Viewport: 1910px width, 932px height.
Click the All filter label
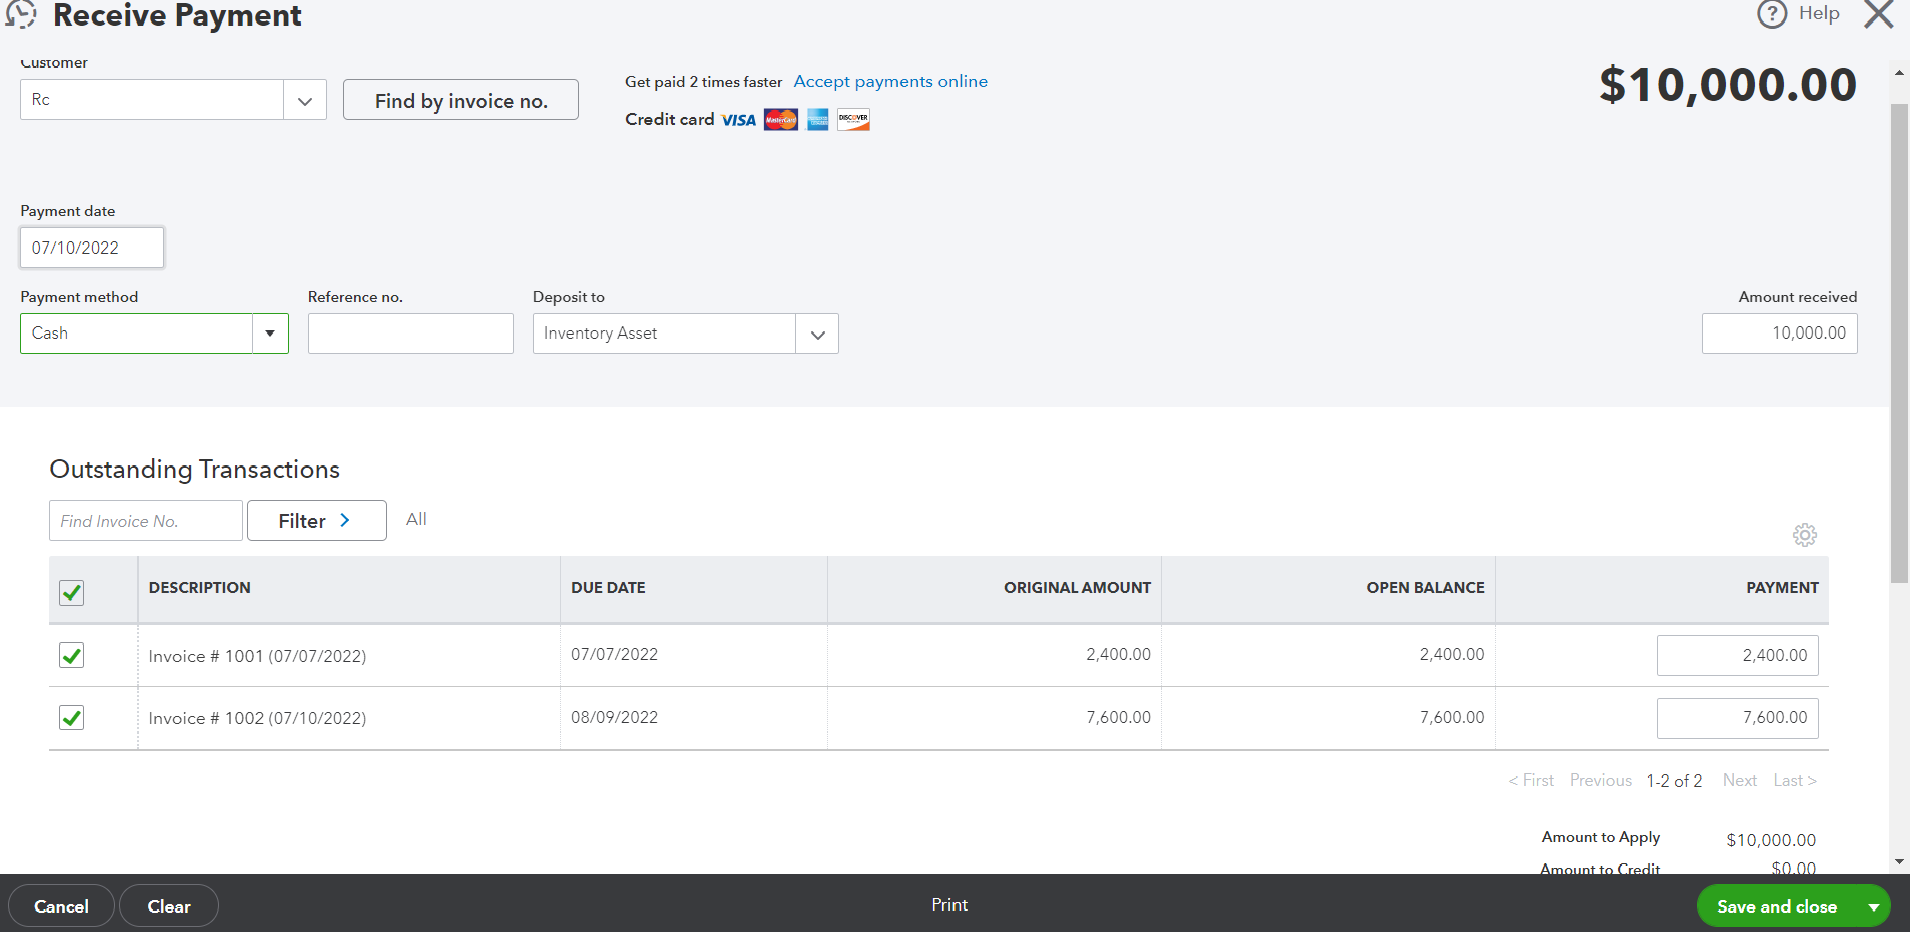coord(416,519)
